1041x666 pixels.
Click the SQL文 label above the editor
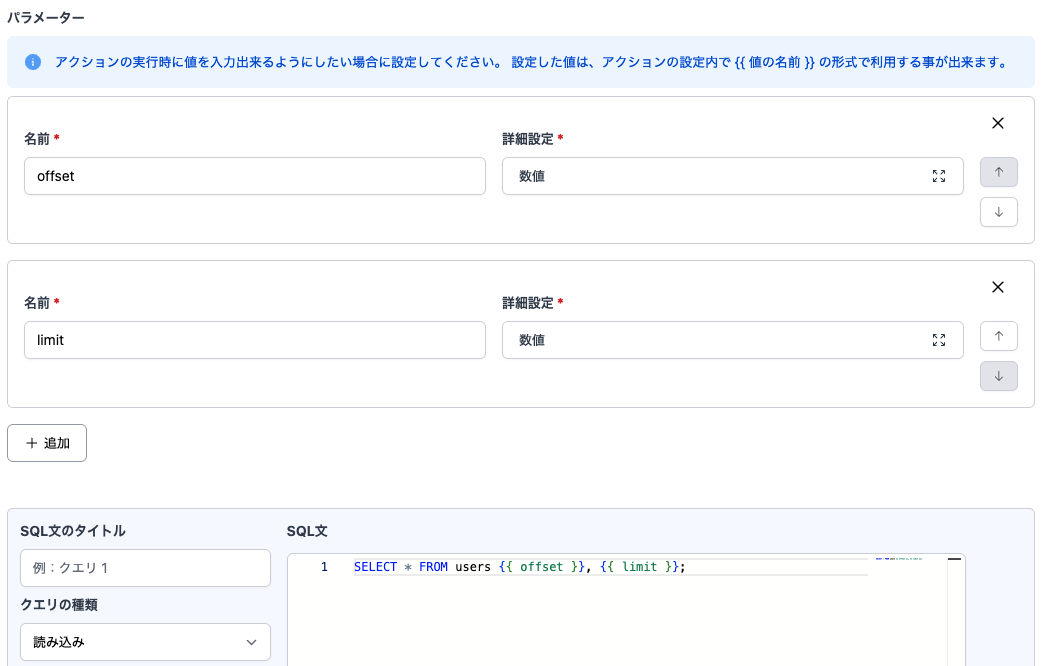coord(307,531)
